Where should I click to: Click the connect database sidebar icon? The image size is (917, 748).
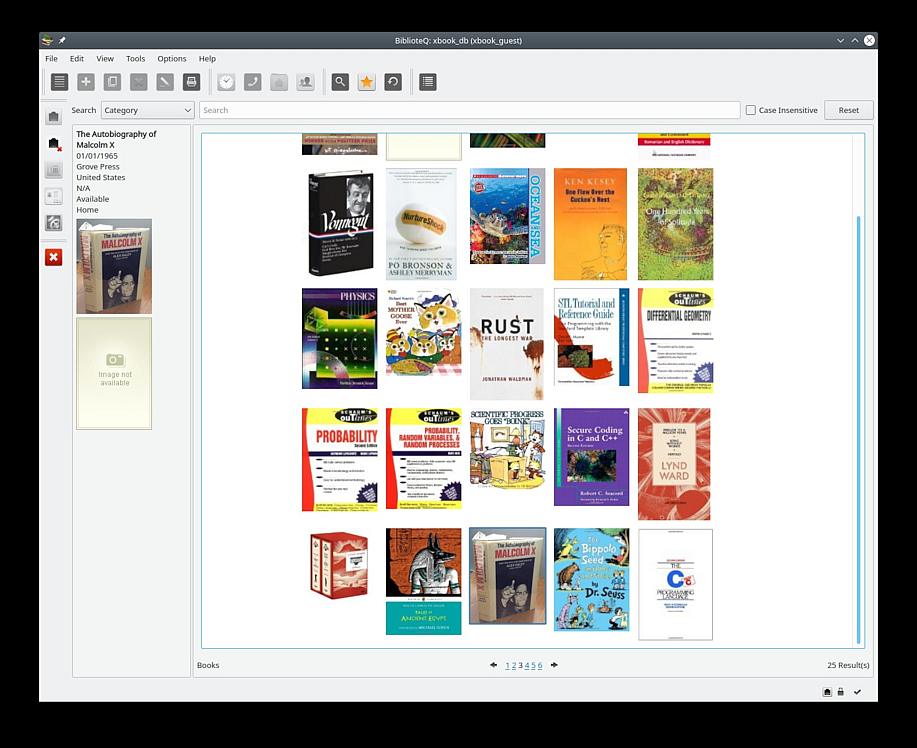pyautogui.click(x=54, y=117)
